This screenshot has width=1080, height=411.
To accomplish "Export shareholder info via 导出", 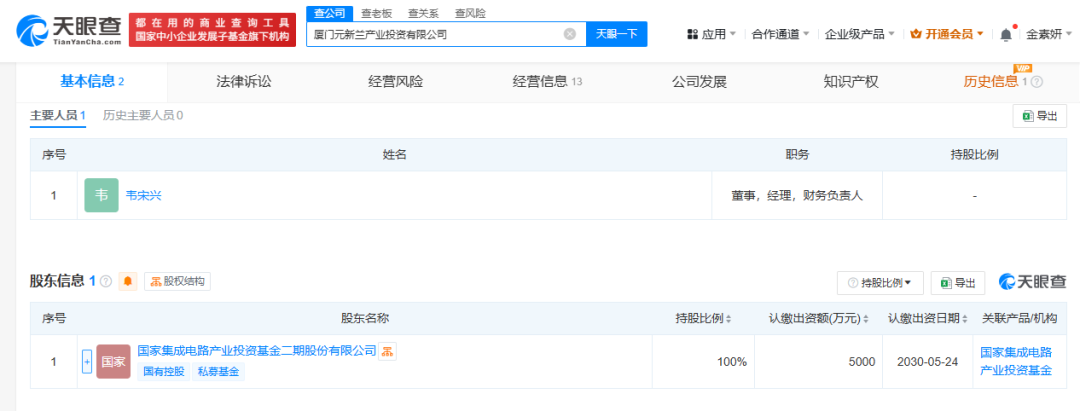I will pyautogui.click(x=958, y=282).
